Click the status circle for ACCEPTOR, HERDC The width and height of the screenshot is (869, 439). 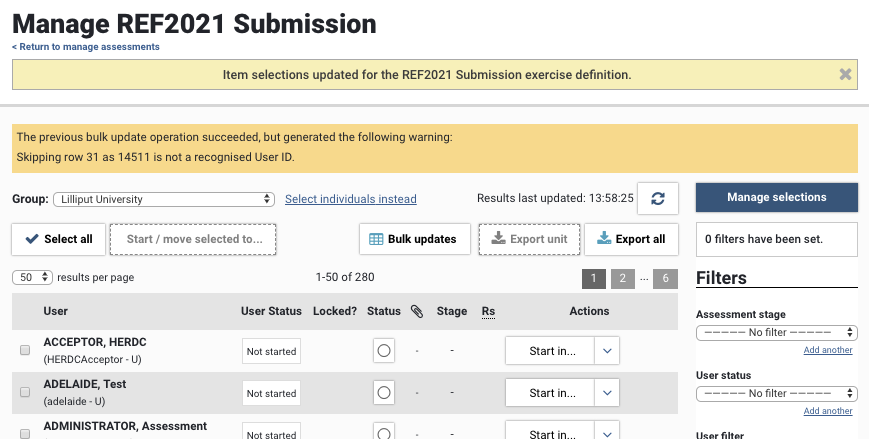(x=384, y=351)
